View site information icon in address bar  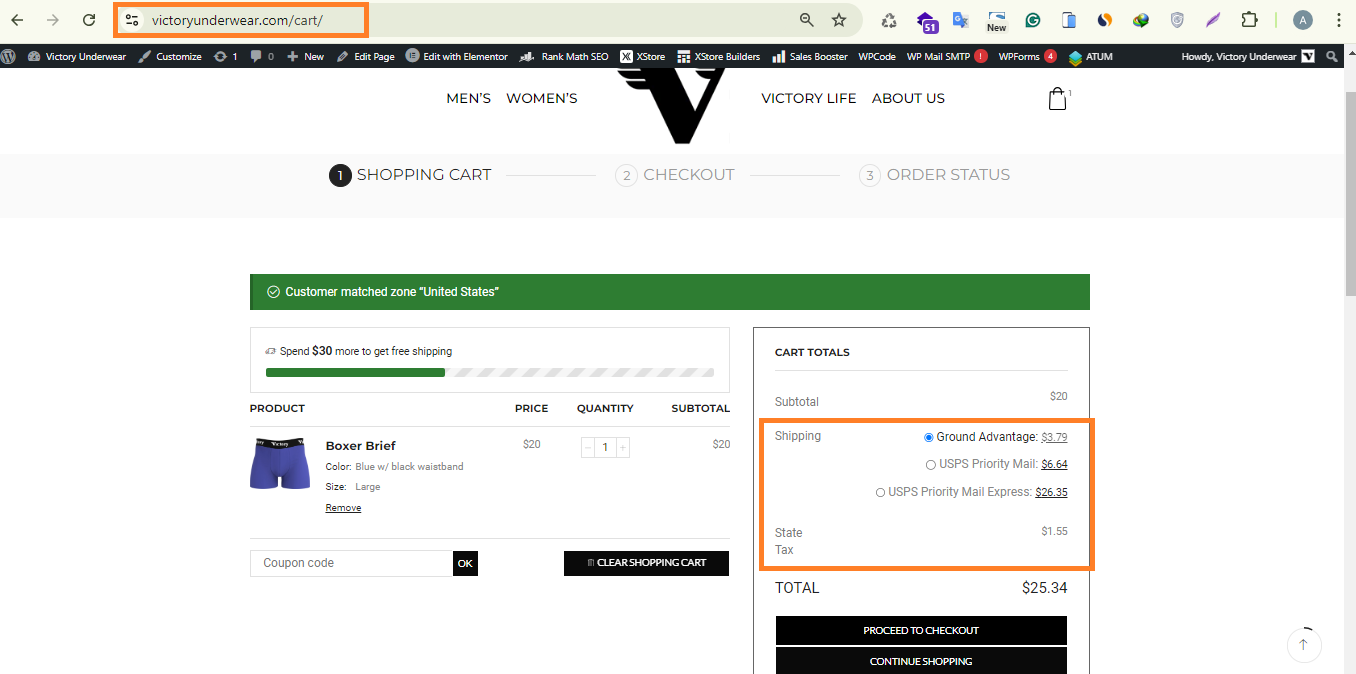coord(132,20)
